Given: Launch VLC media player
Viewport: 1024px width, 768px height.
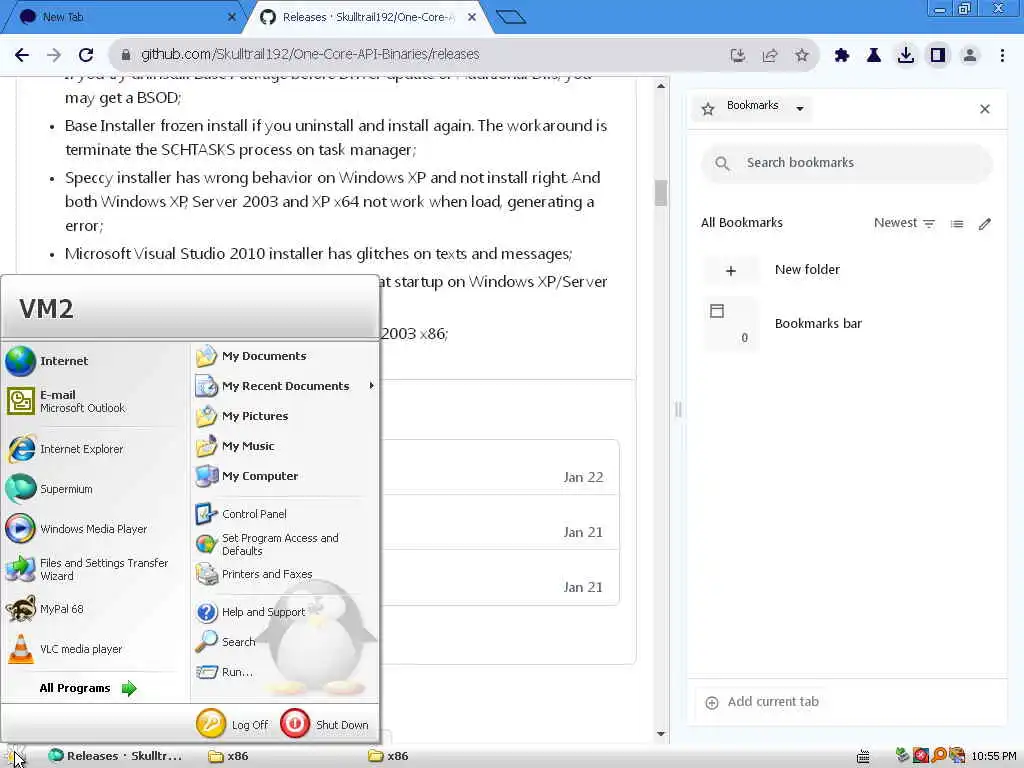Looking at the screenshot, I should click(x=91, y=649).
